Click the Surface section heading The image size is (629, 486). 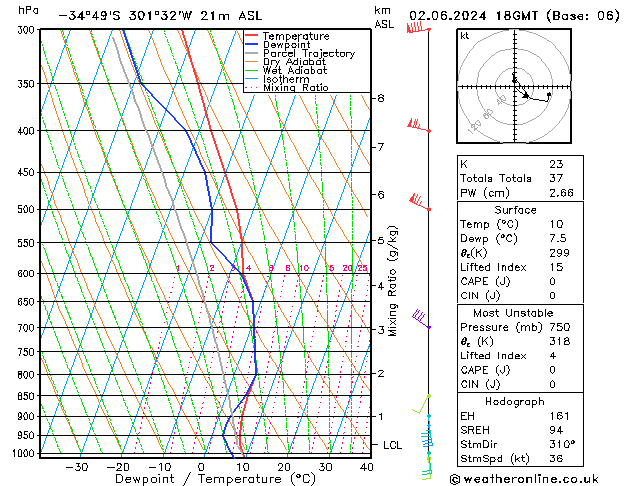point(515,210)
